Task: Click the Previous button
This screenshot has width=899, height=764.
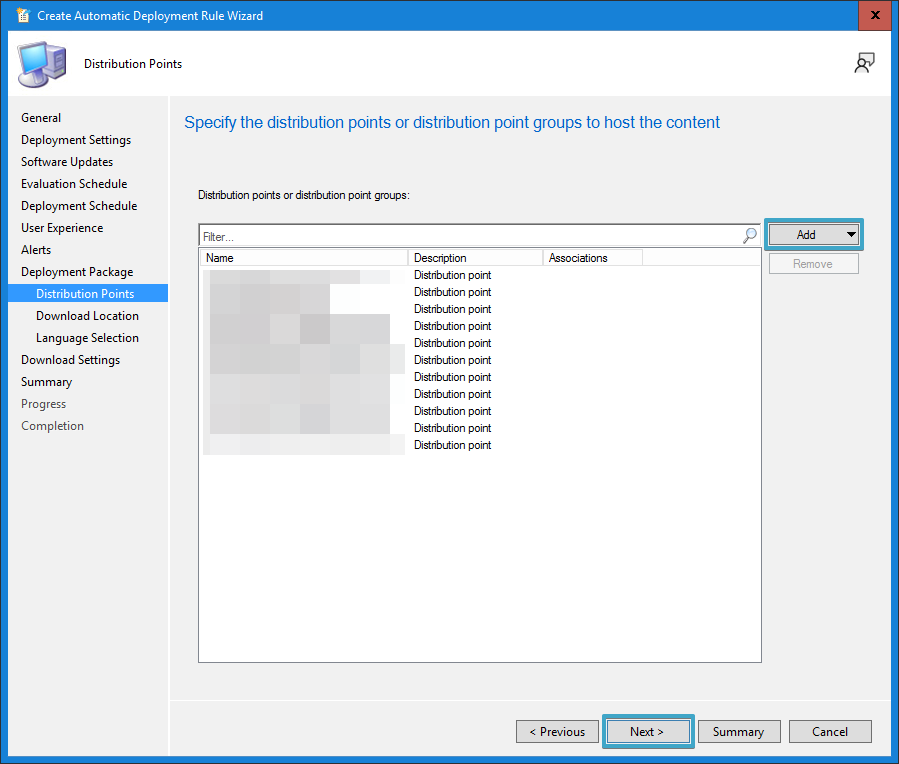Action: click(x=557, y=731)
